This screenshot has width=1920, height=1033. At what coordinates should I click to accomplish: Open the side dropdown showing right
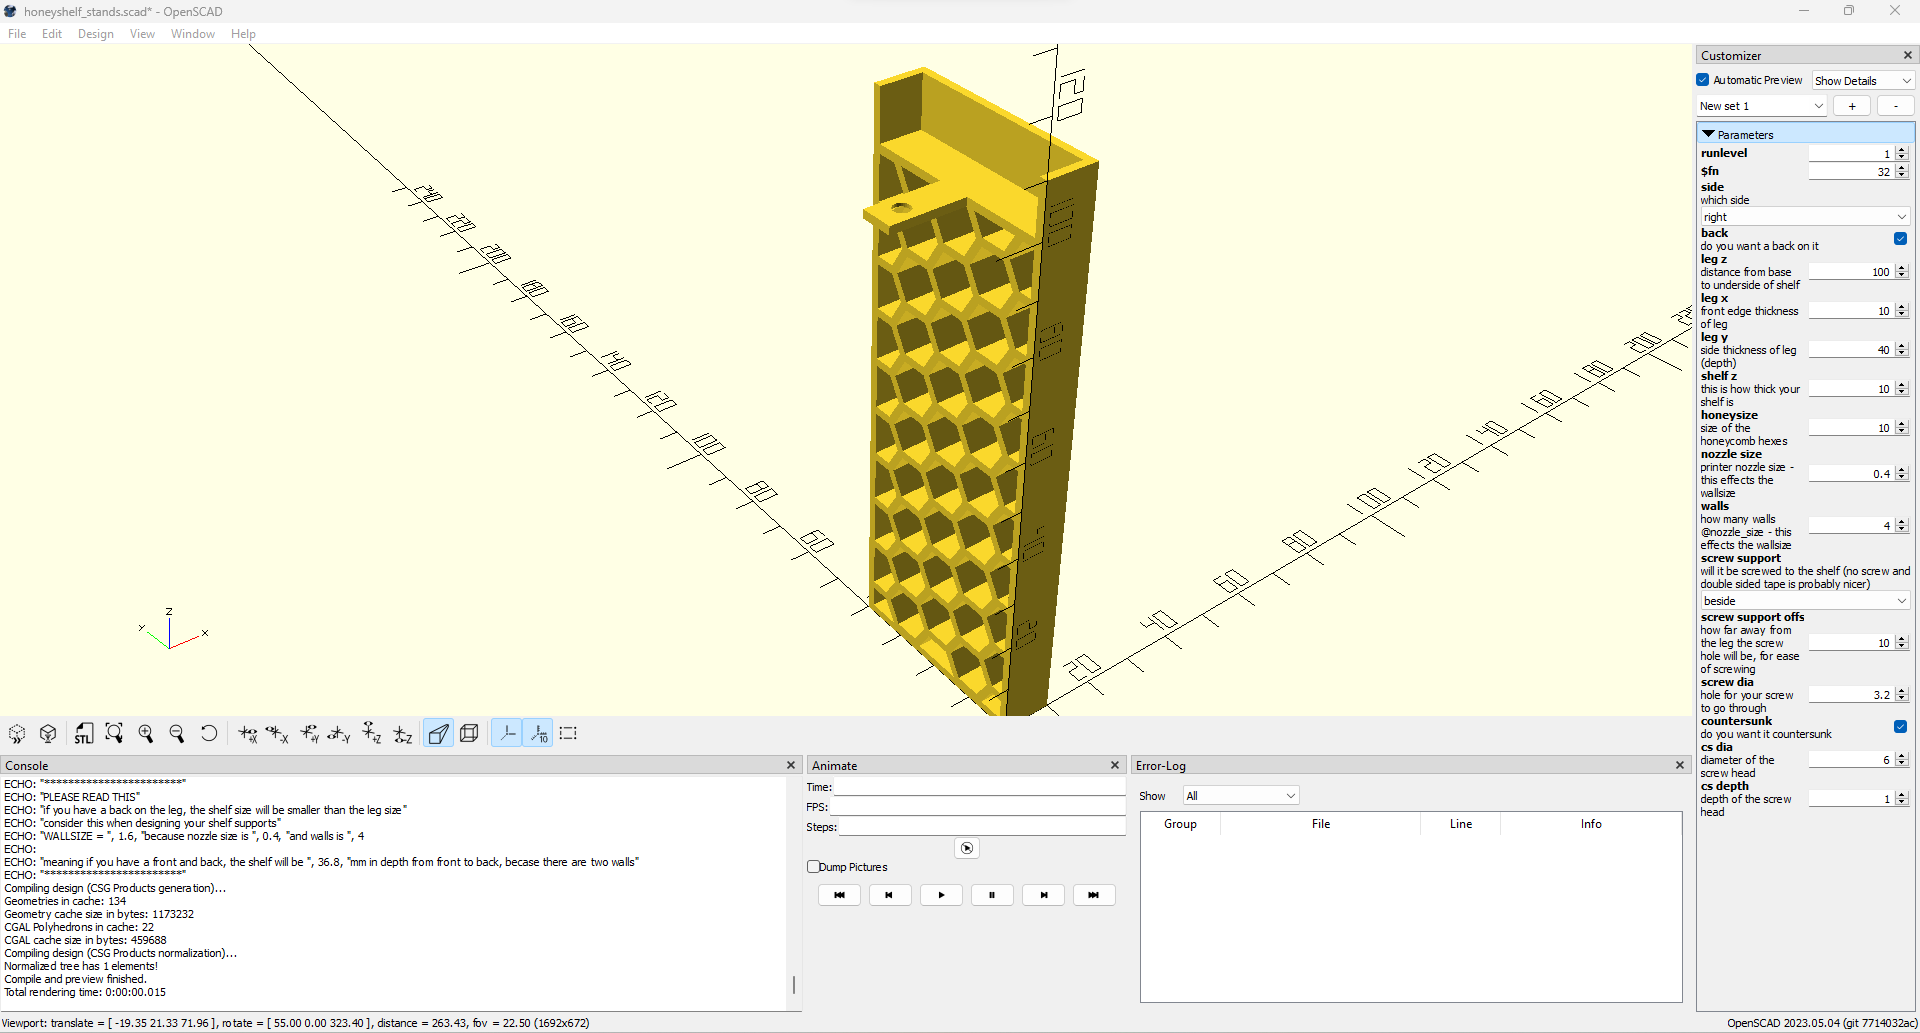pos(1804,216)
